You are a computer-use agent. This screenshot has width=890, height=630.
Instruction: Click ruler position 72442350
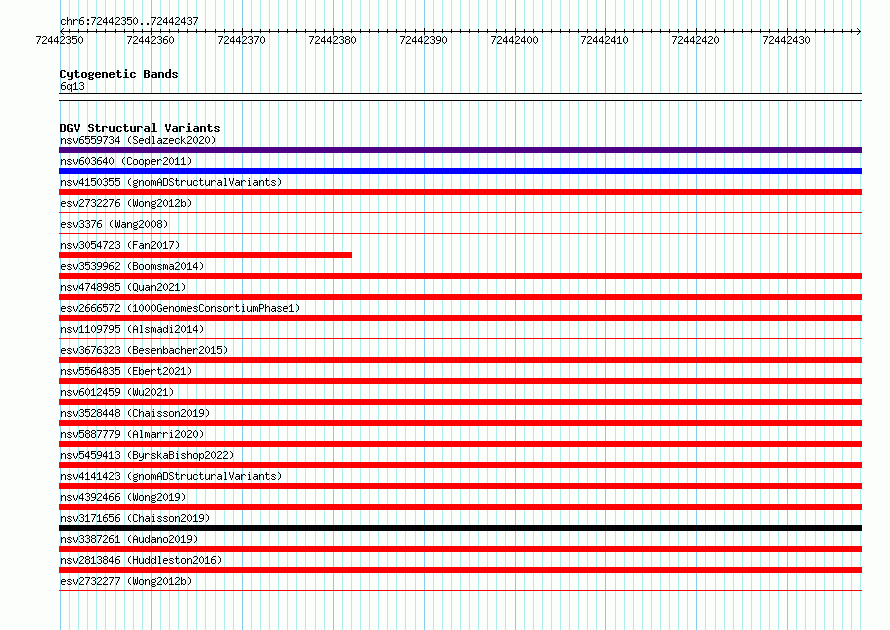60,40
